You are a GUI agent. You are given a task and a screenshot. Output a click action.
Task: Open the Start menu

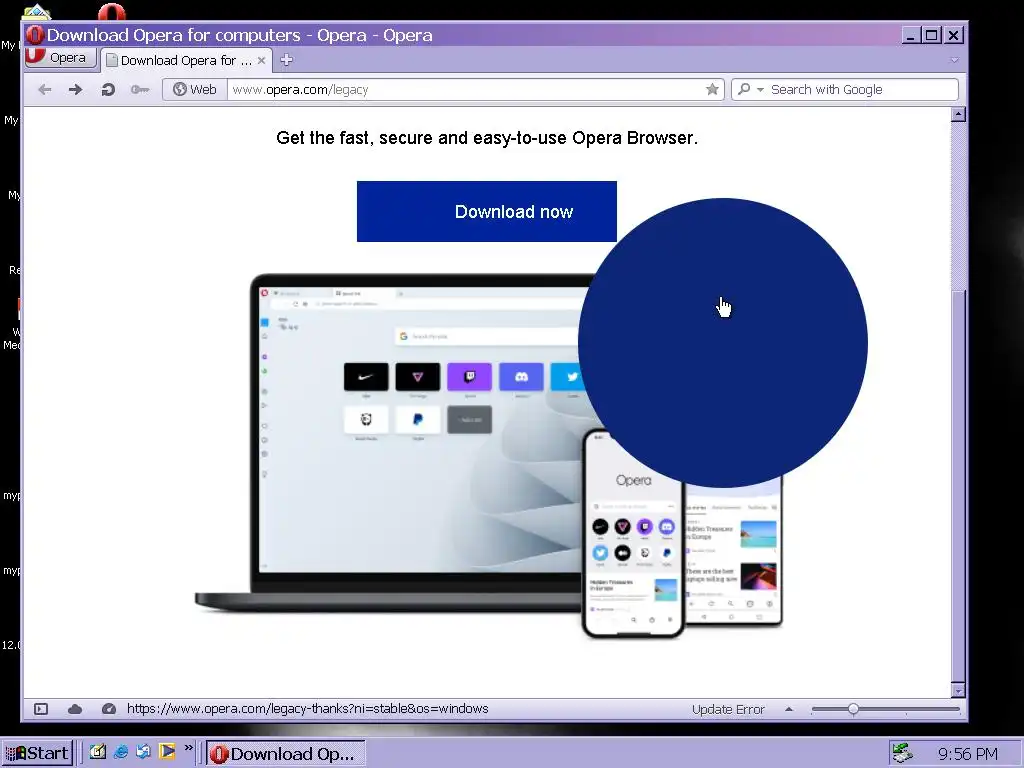(x=38, y=753)
